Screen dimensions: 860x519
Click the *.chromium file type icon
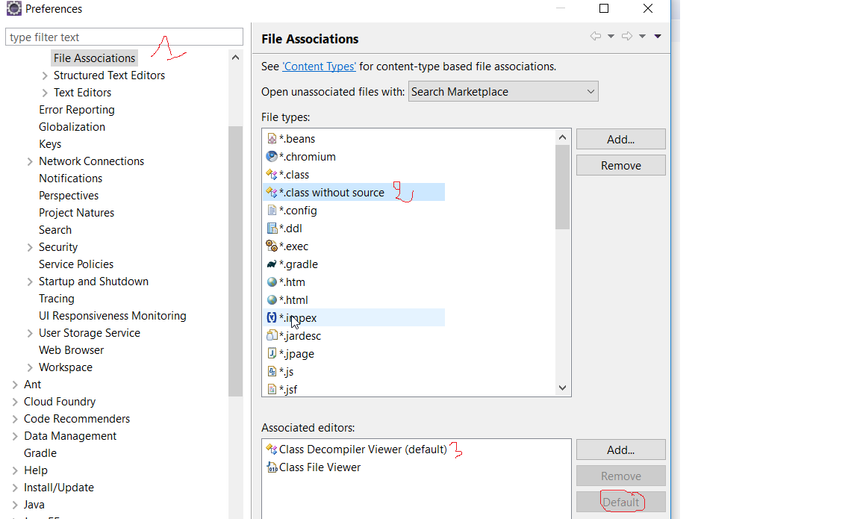[x=272, y=157]
